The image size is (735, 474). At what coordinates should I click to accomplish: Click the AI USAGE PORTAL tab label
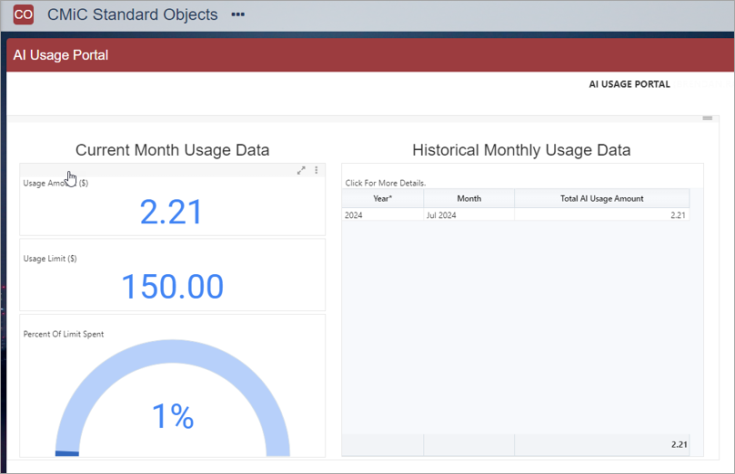point(629,84)
